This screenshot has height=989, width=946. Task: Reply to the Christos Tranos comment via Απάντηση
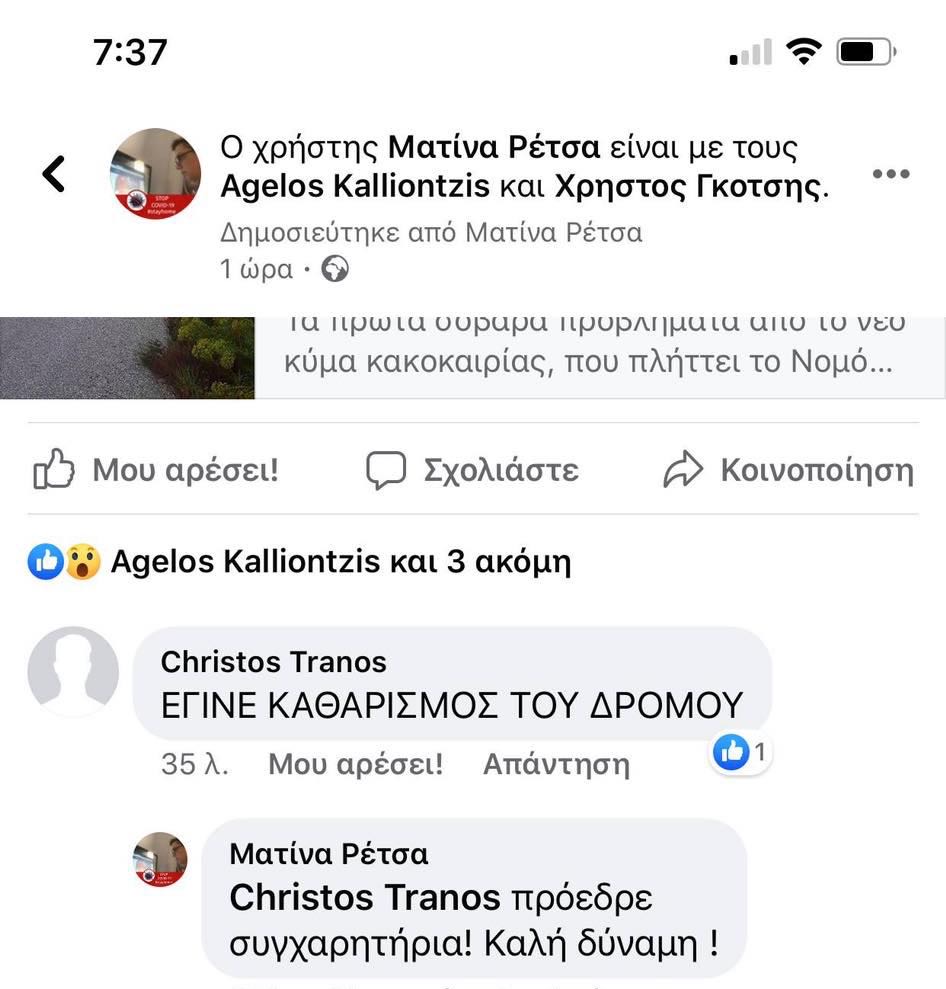[x=556, y=764]
